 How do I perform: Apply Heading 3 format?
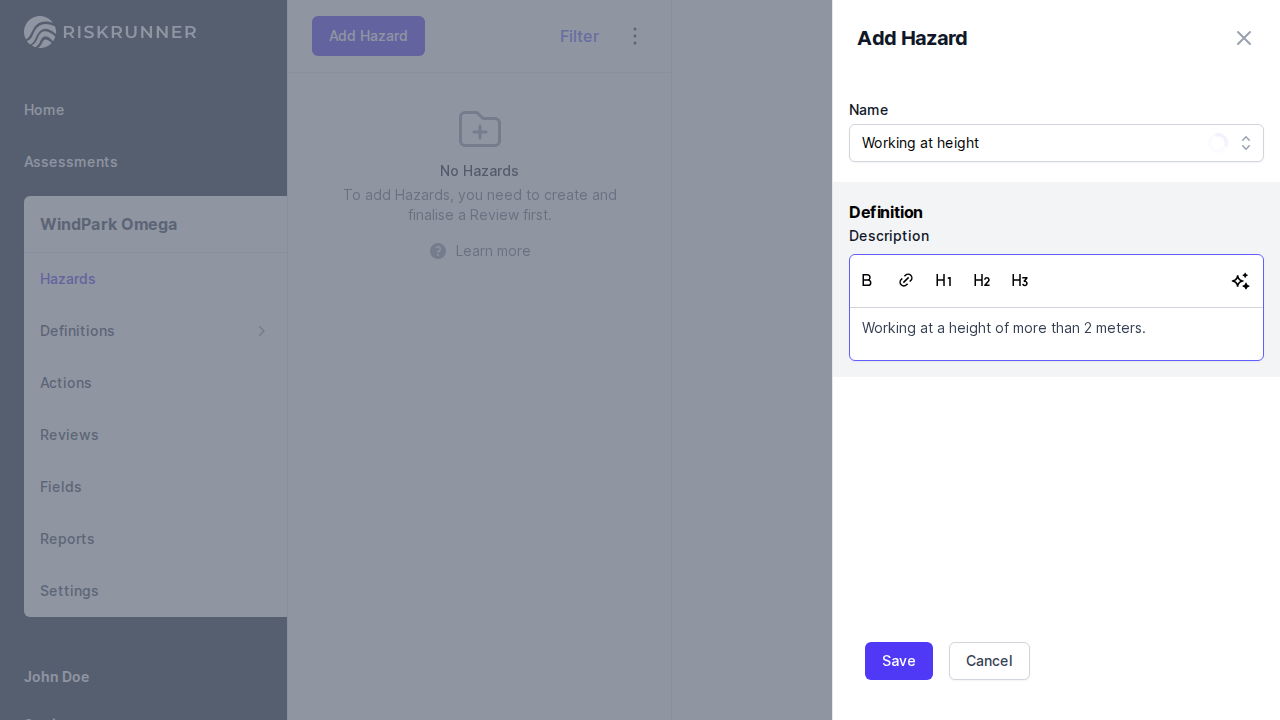coord(1019,281)
